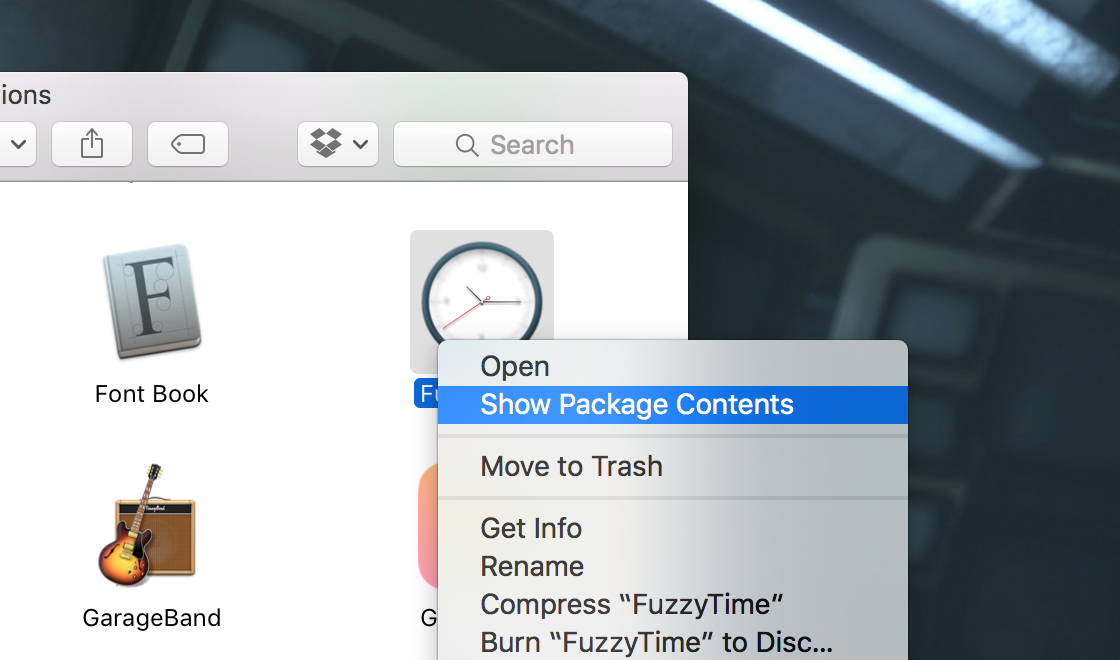Choose Get Info from the context menu
Viewport: 1120px width, 660px height.
coord(531,528)
